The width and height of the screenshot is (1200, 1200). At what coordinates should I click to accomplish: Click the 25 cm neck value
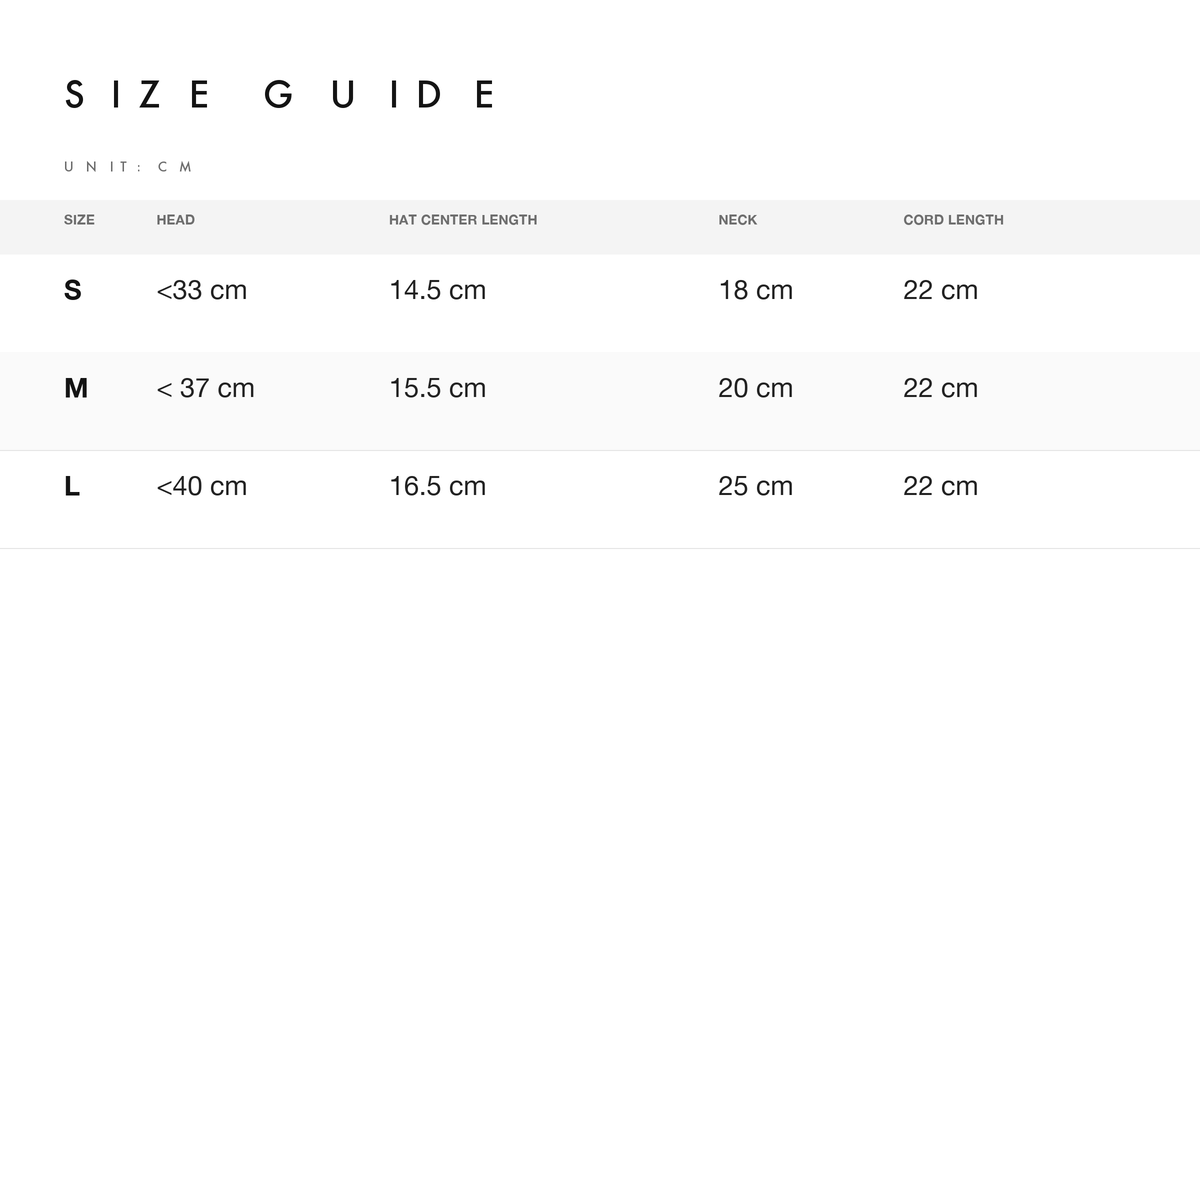(x=756, y=486)
